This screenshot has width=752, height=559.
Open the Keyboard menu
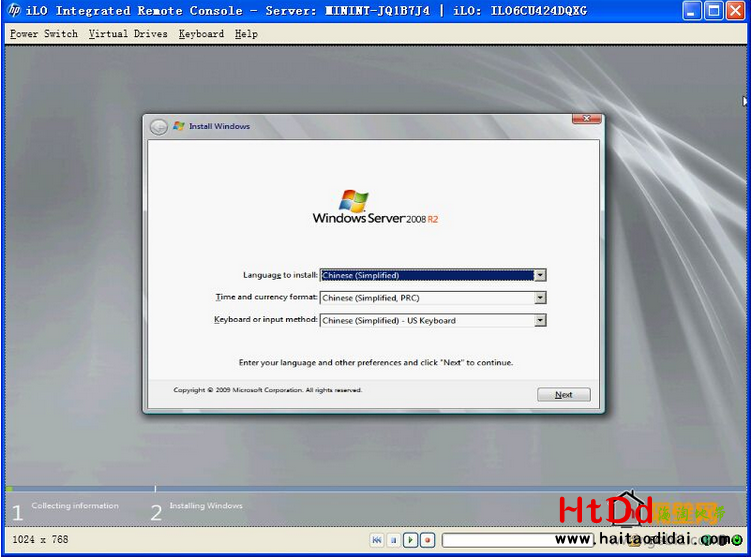(201, 34)
